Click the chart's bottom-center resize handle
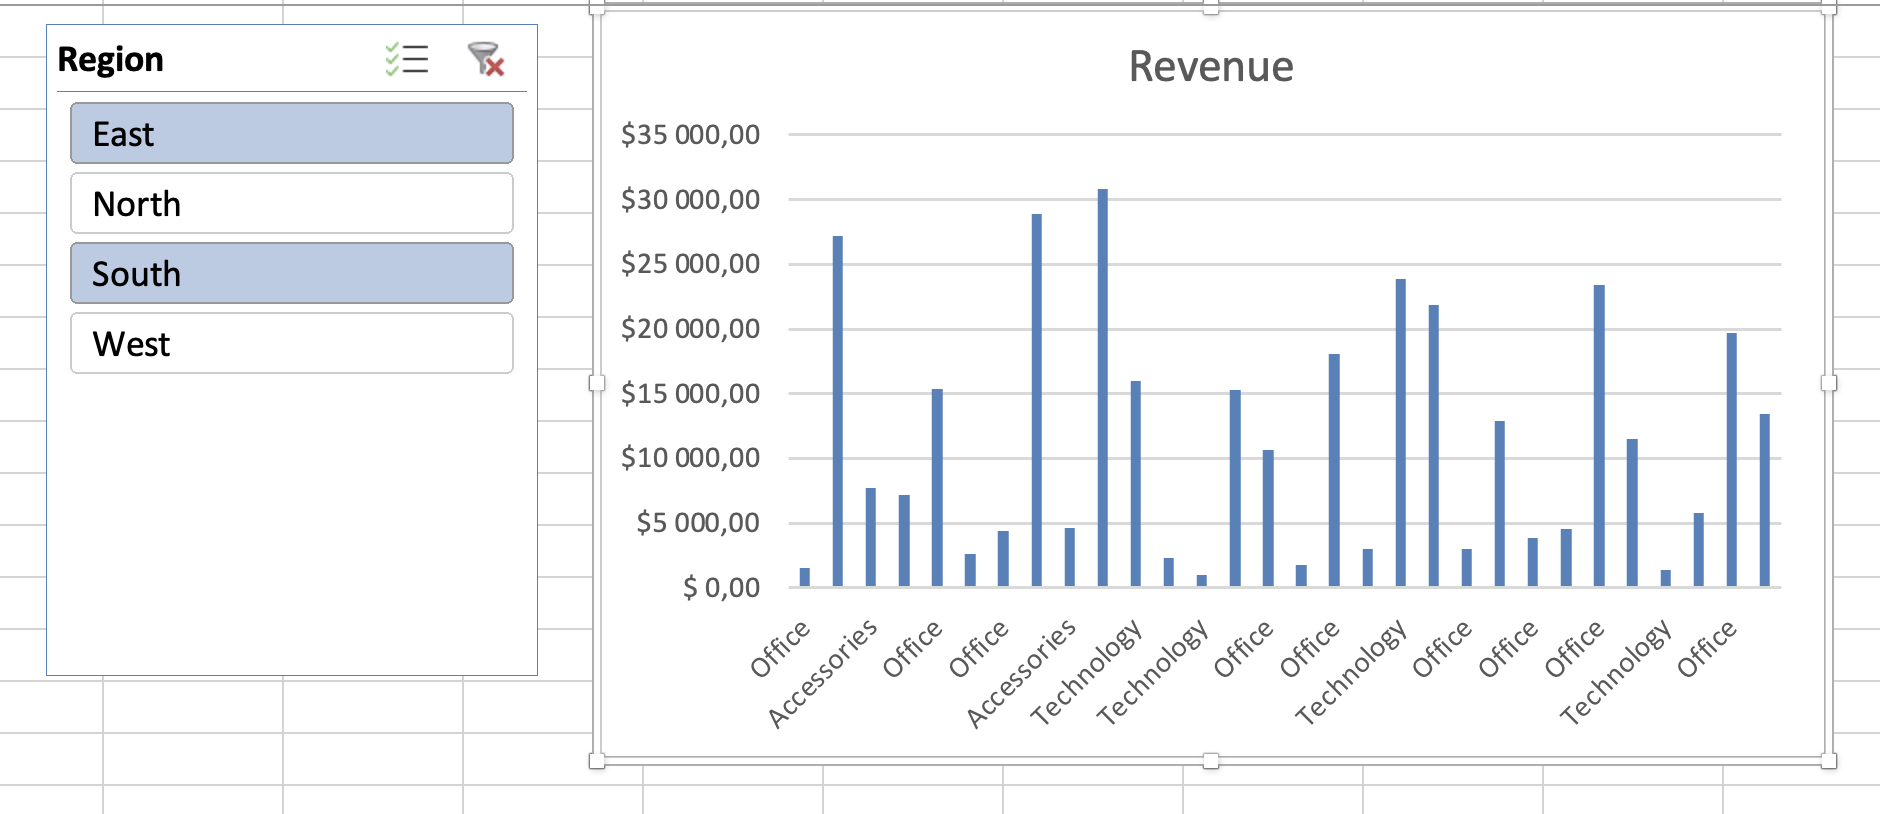1880x814 pixels. [1211, 761]
